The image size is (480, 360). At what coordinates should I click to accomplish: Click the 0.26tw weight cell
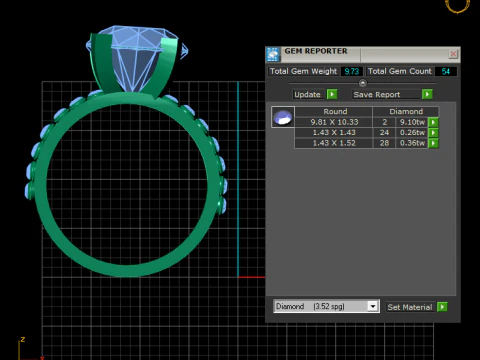[412, 133]
